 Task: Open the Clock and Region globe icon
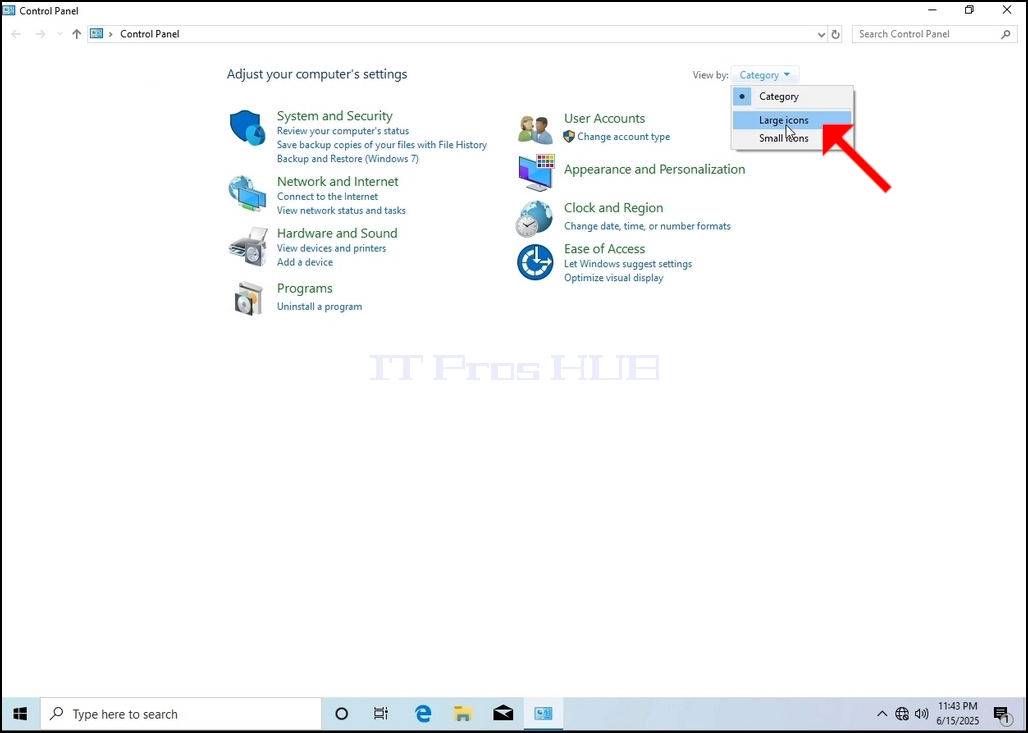point(534,219)
